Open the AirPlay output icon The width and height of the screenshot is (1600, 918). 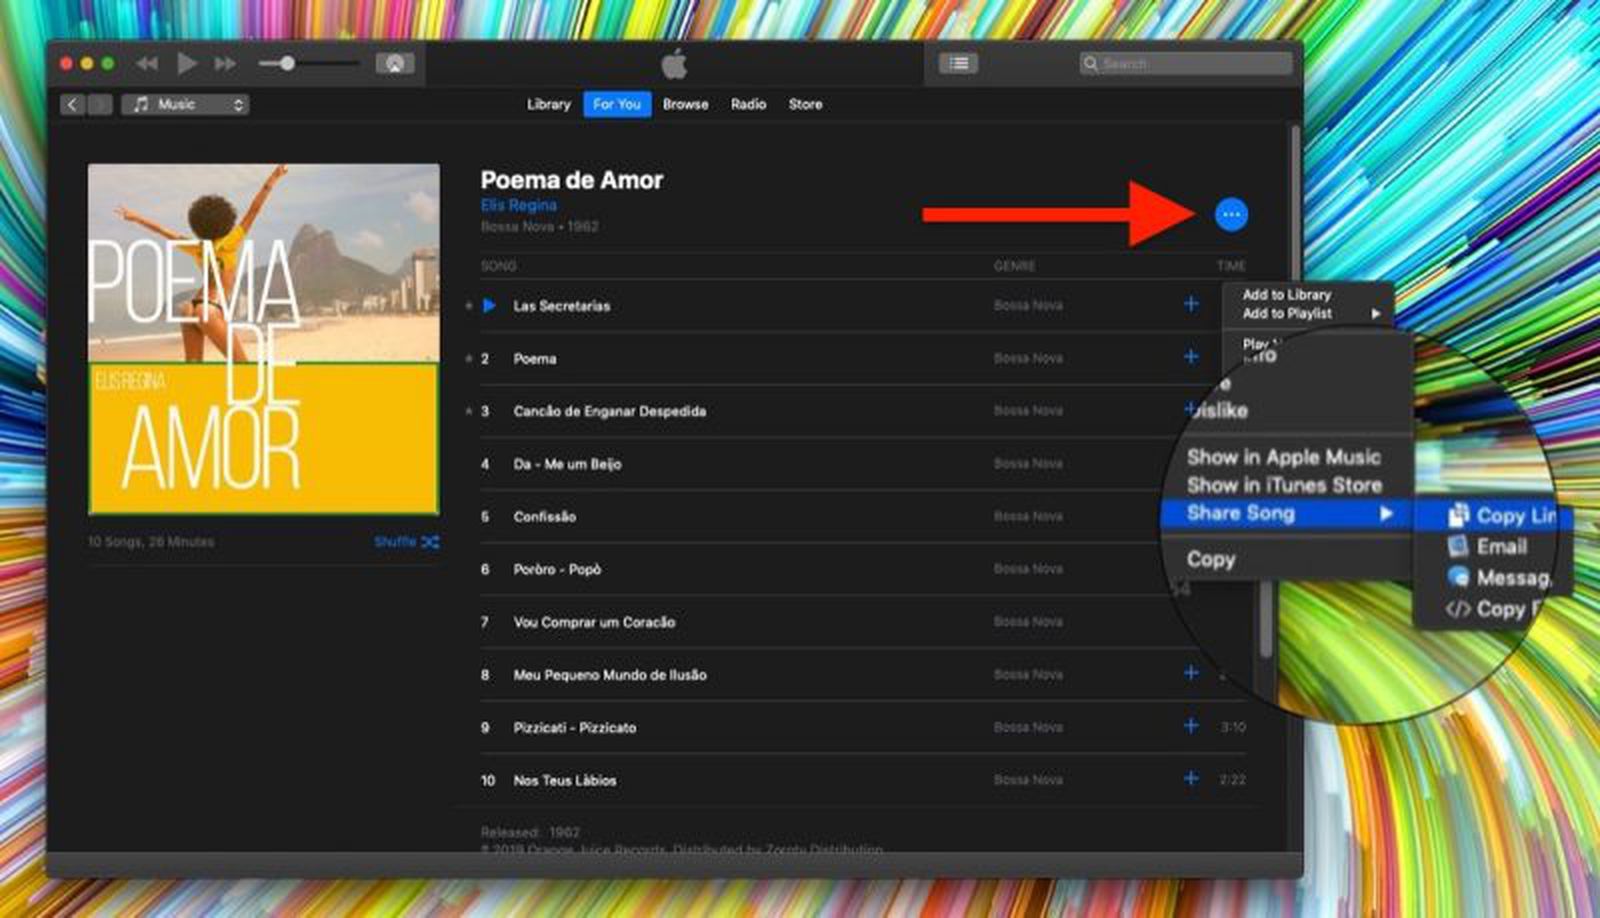(x=395, y=64)
